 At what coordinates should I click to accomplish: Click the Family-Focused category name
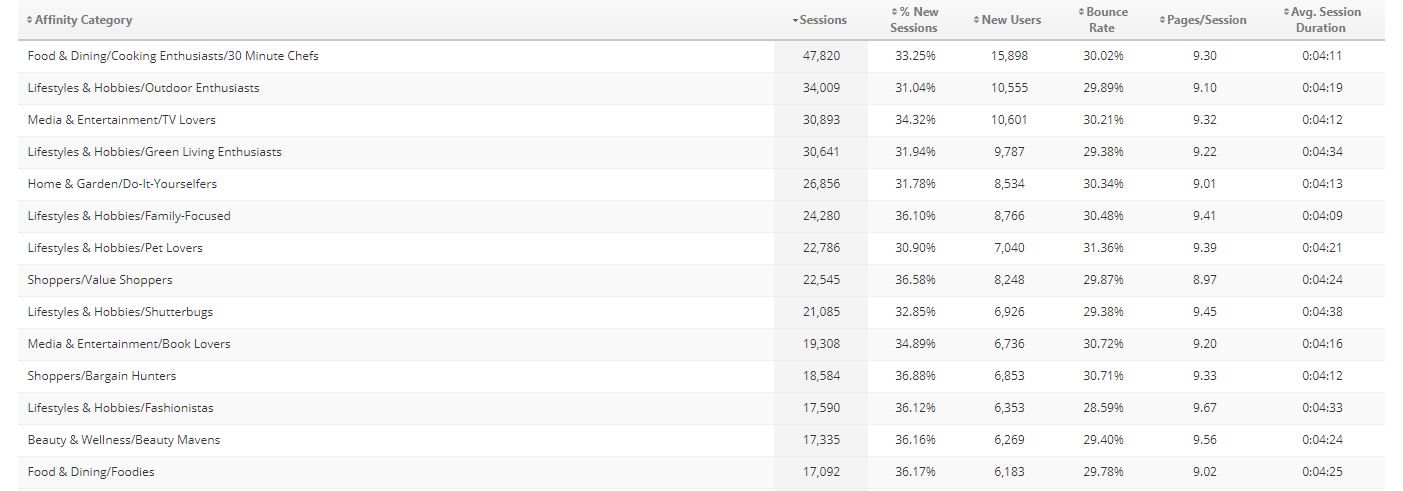click(x=129, y=216)
